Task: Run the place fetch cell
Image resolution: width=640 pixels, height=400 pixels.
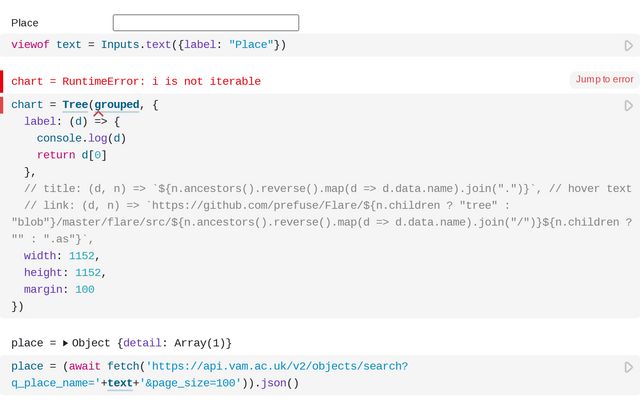Action: coord(629,367)
